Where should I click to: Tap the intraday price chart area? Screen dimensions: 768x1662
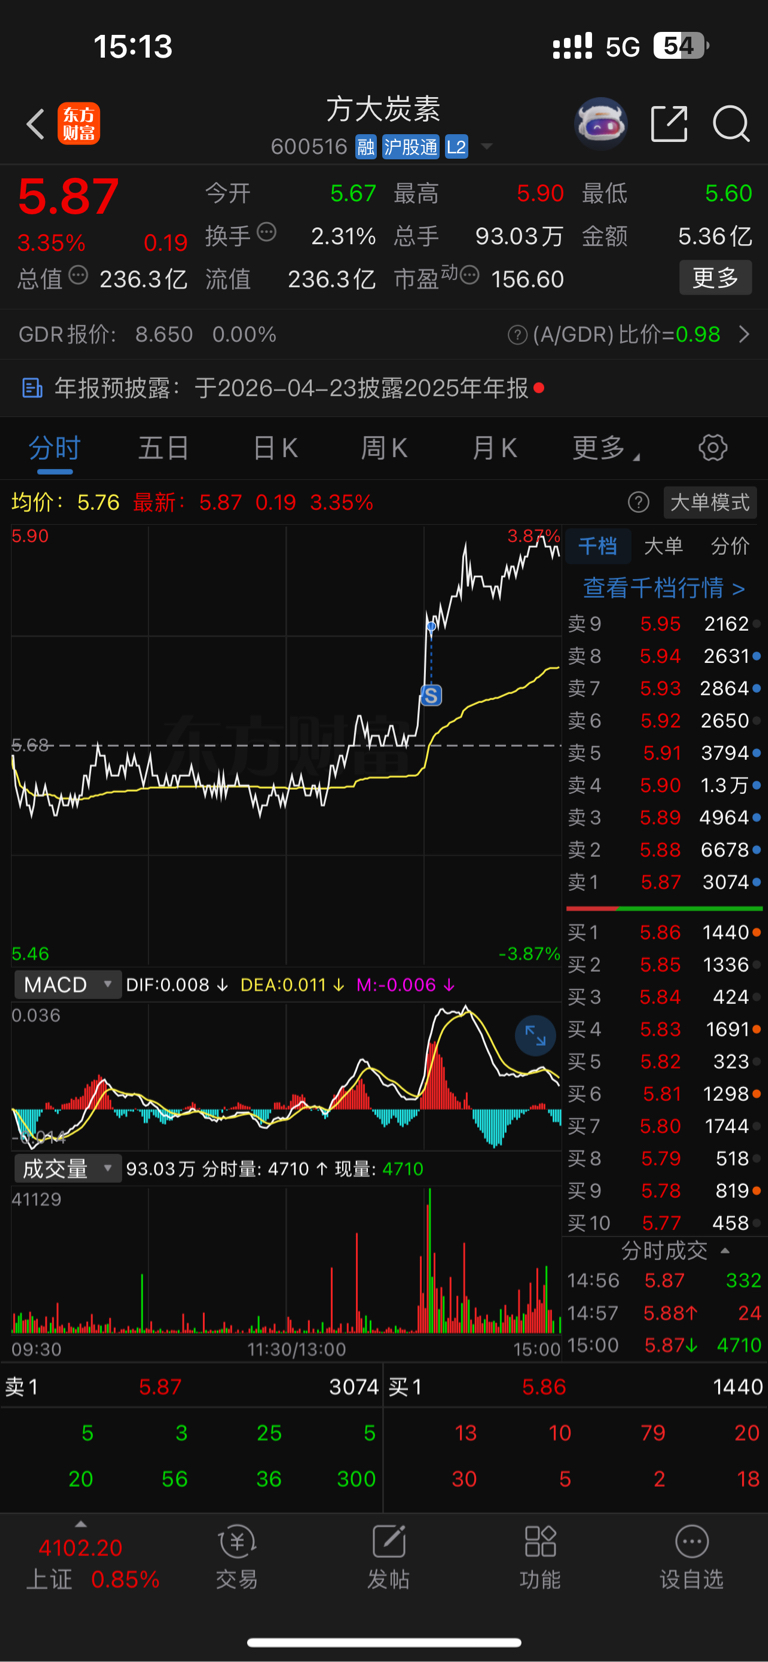[x=286, y=745]
